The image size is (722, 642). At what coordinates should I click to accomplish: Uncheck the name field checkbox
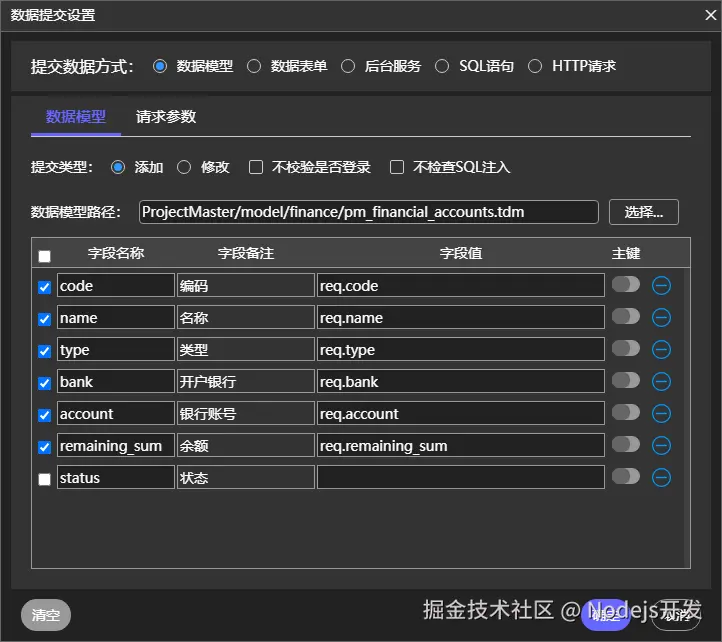point(44,319)
